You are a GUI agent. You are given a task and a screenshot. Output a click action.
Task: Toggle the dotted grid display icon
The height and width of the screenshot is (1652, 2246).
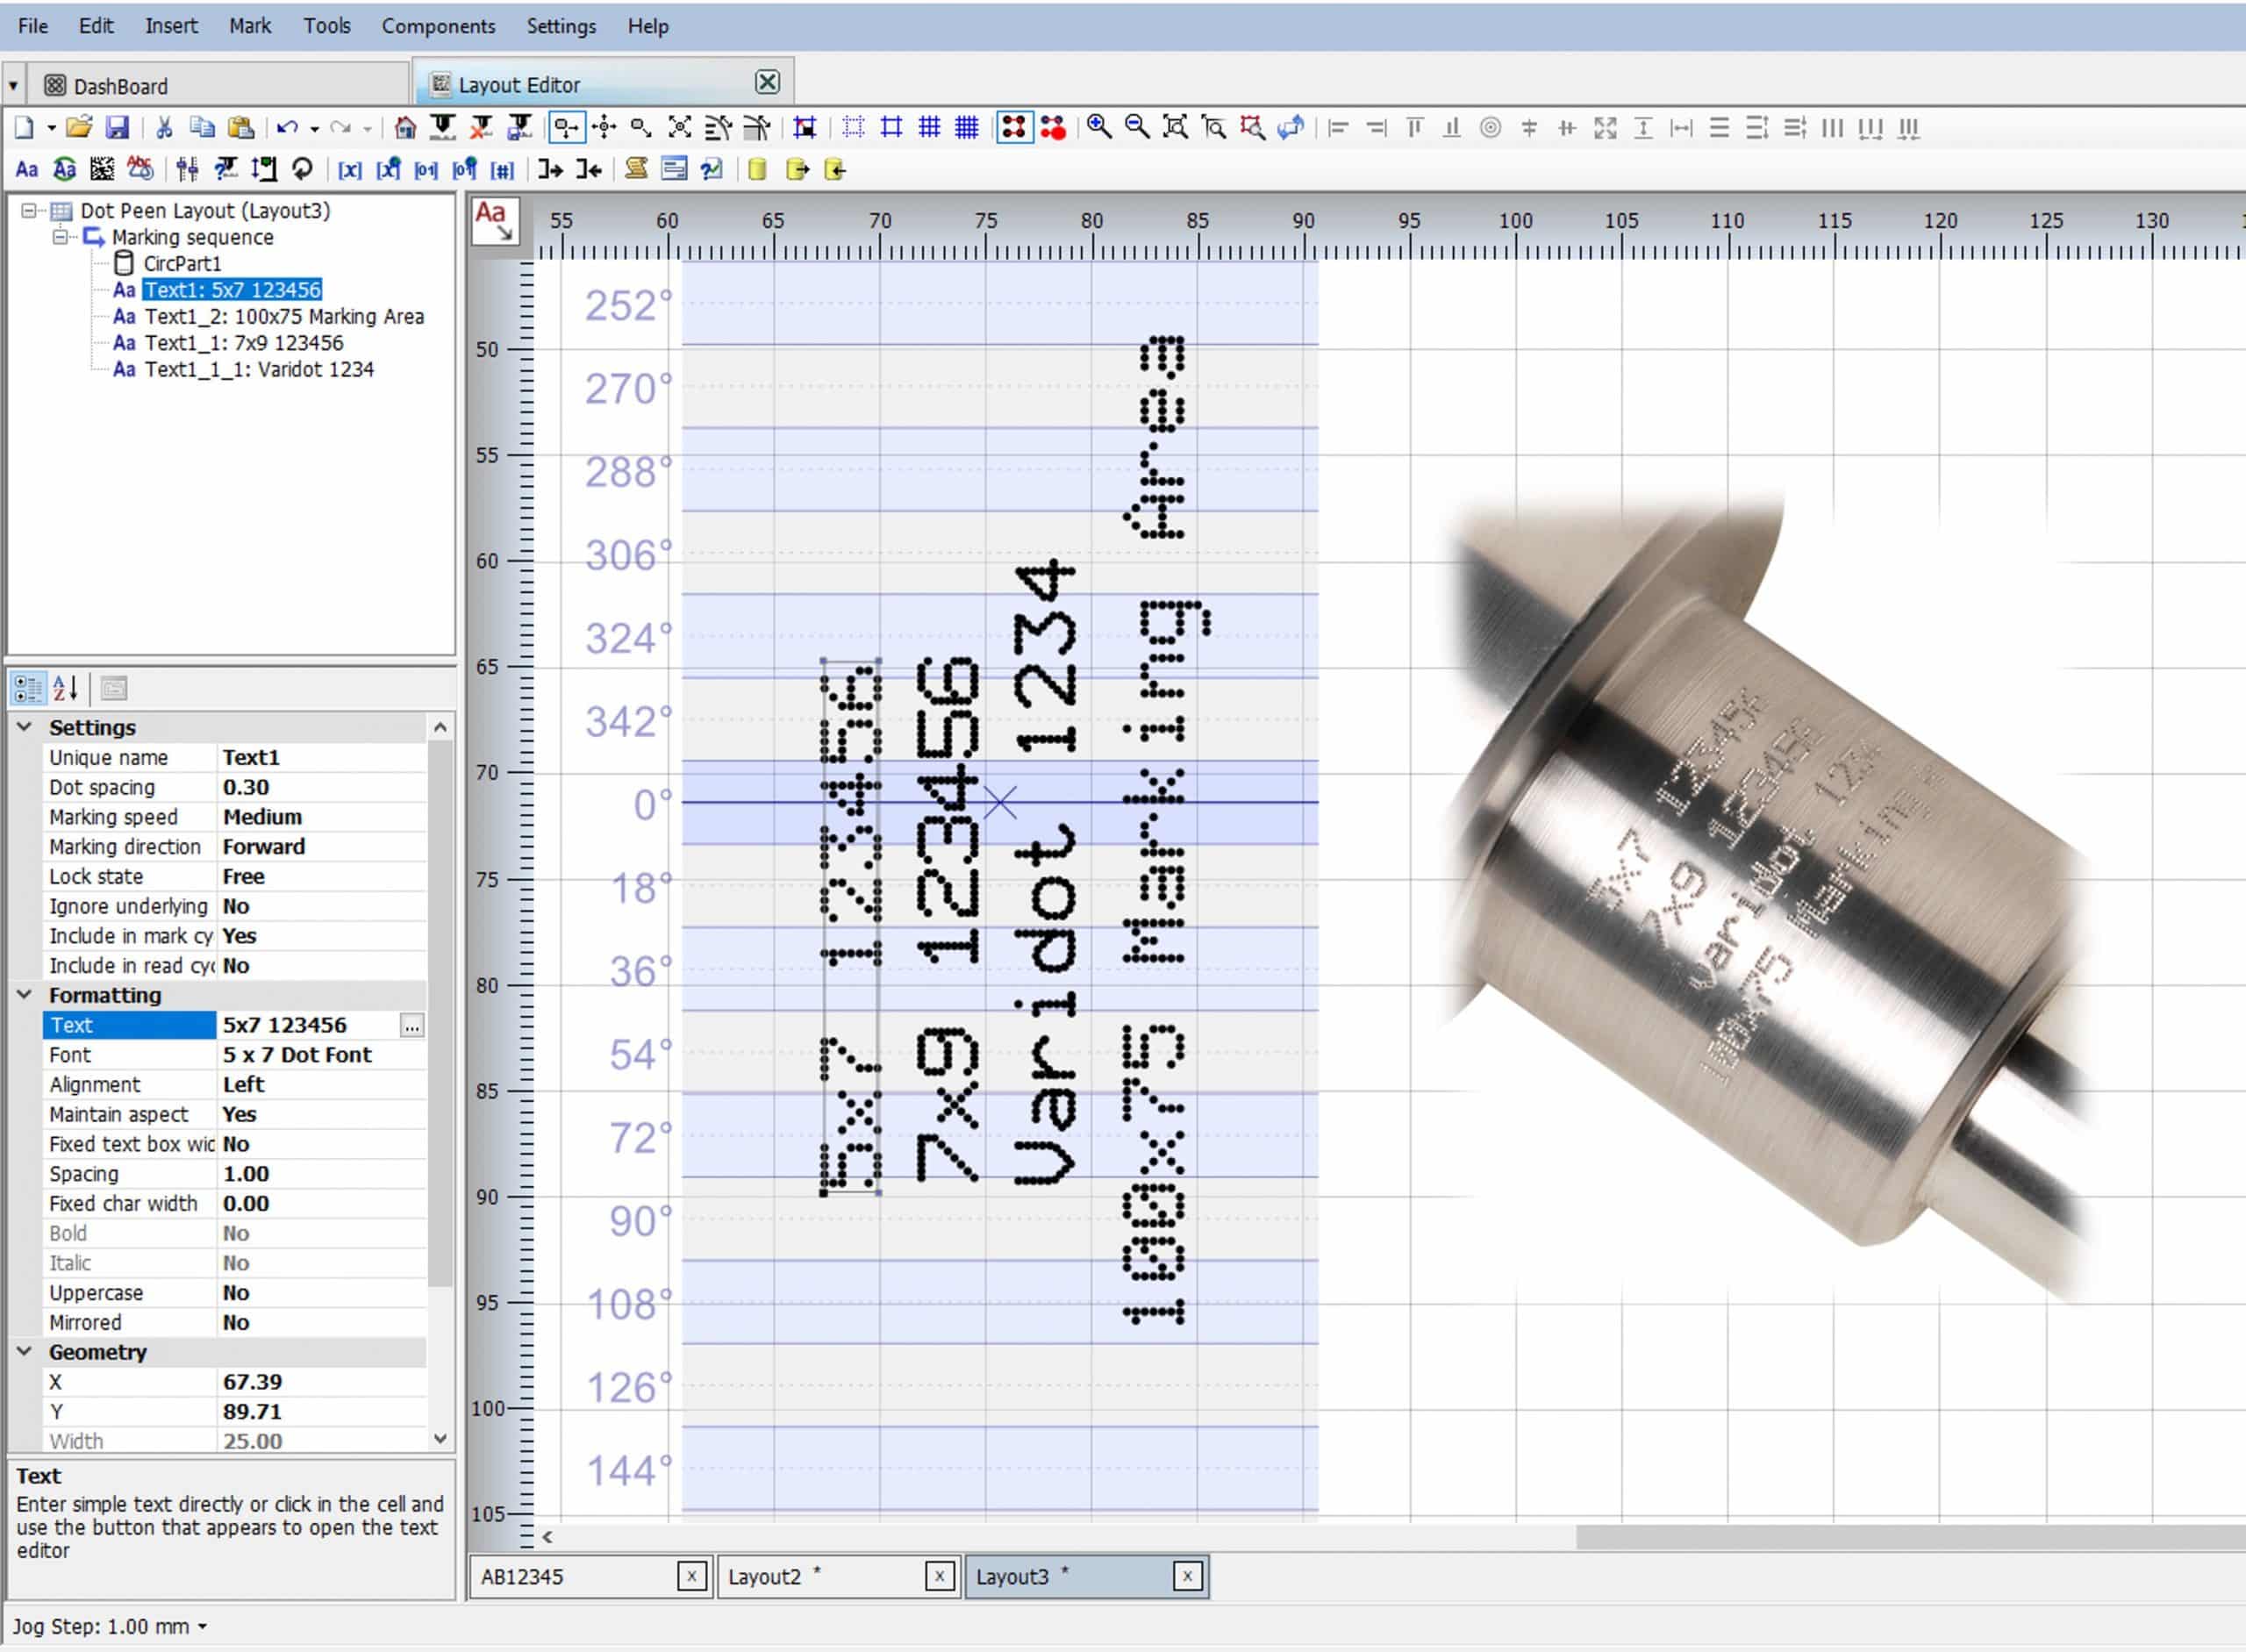tap(853, 127)
